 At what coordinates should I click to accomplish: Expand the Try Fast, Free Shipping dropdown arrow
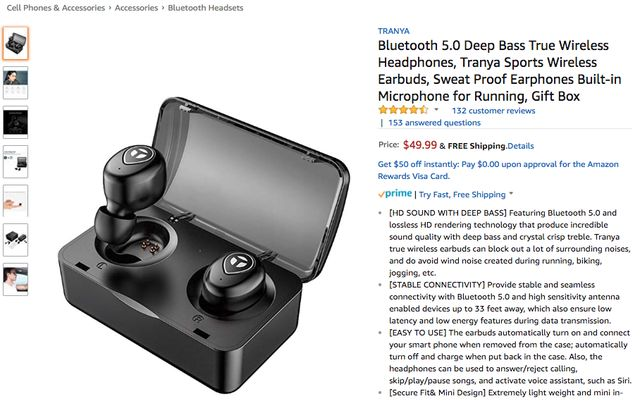click(x=511, y=194)
